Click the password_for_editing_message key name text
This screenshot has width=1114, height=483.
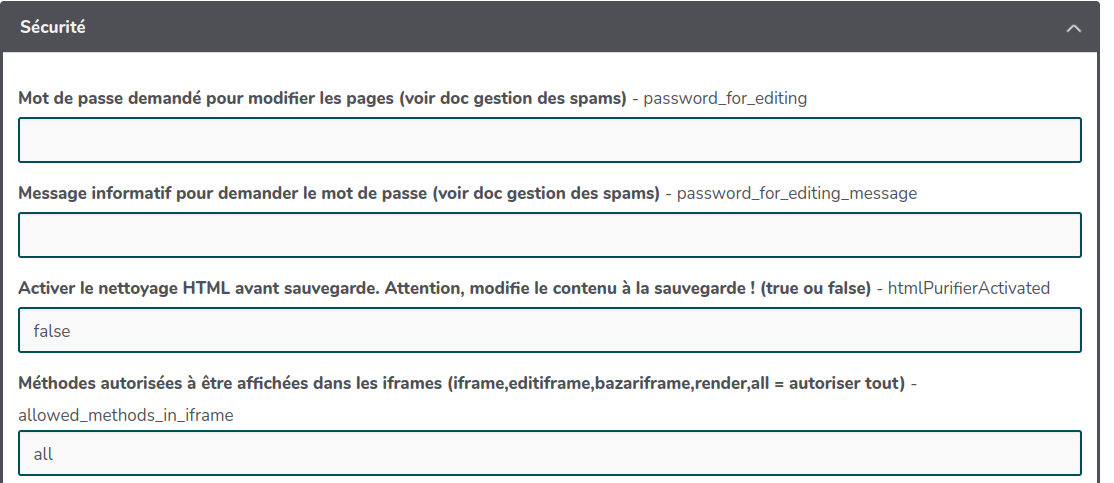[797, 193]
